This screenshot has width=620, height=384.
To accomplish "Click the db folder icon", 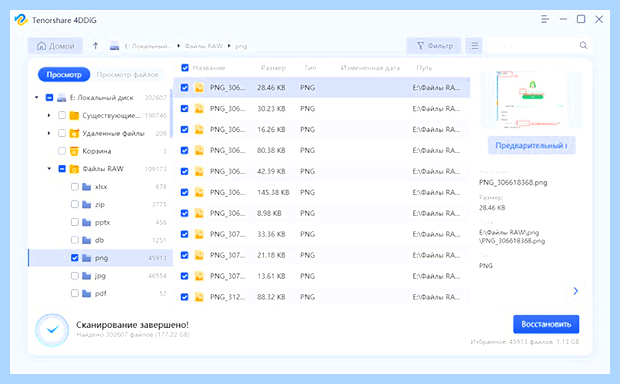I will click(x=87, y=240).
